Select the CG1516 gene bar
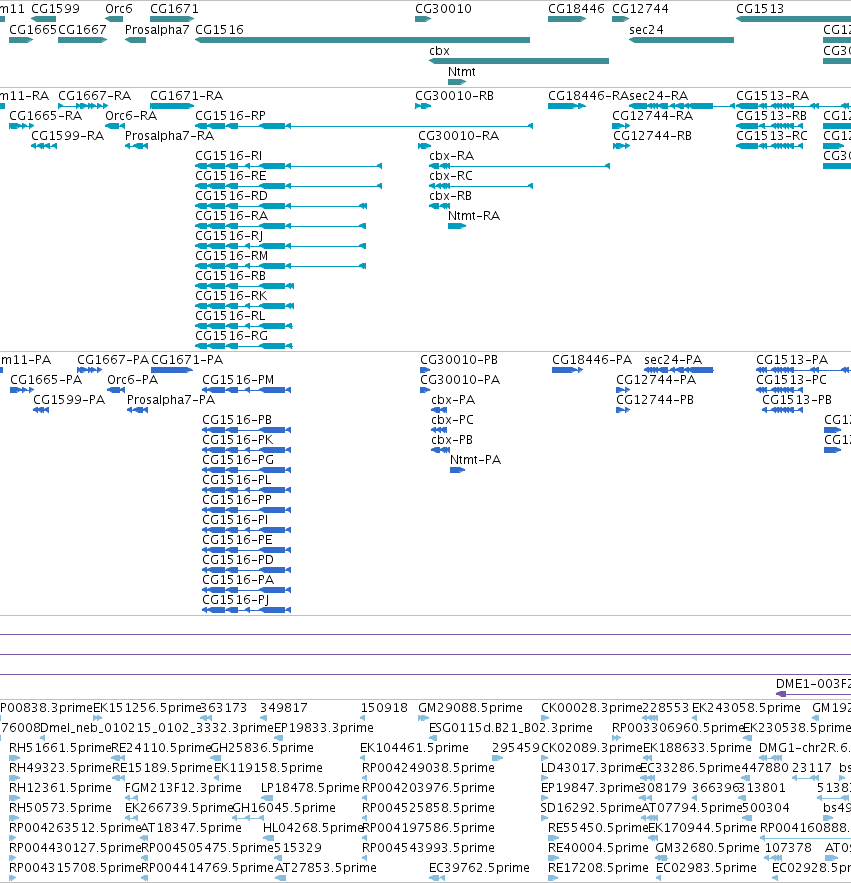Screen dimensions: 851x883 tap(362, 40)
